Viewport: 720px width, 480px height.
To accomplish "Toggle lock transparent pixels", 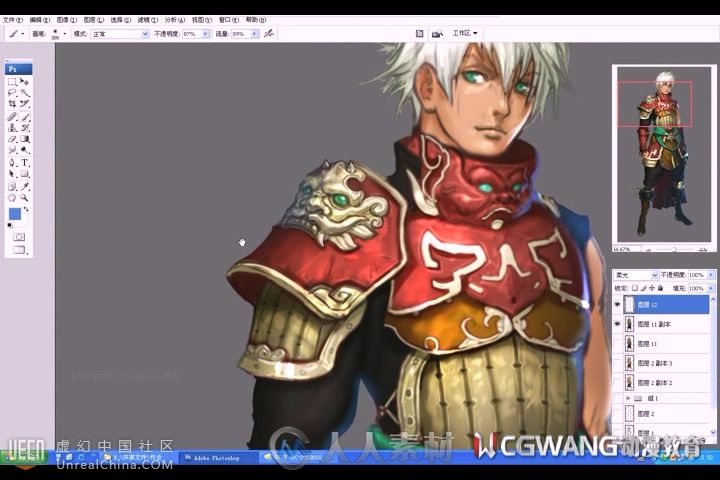I will coord(635,288).
